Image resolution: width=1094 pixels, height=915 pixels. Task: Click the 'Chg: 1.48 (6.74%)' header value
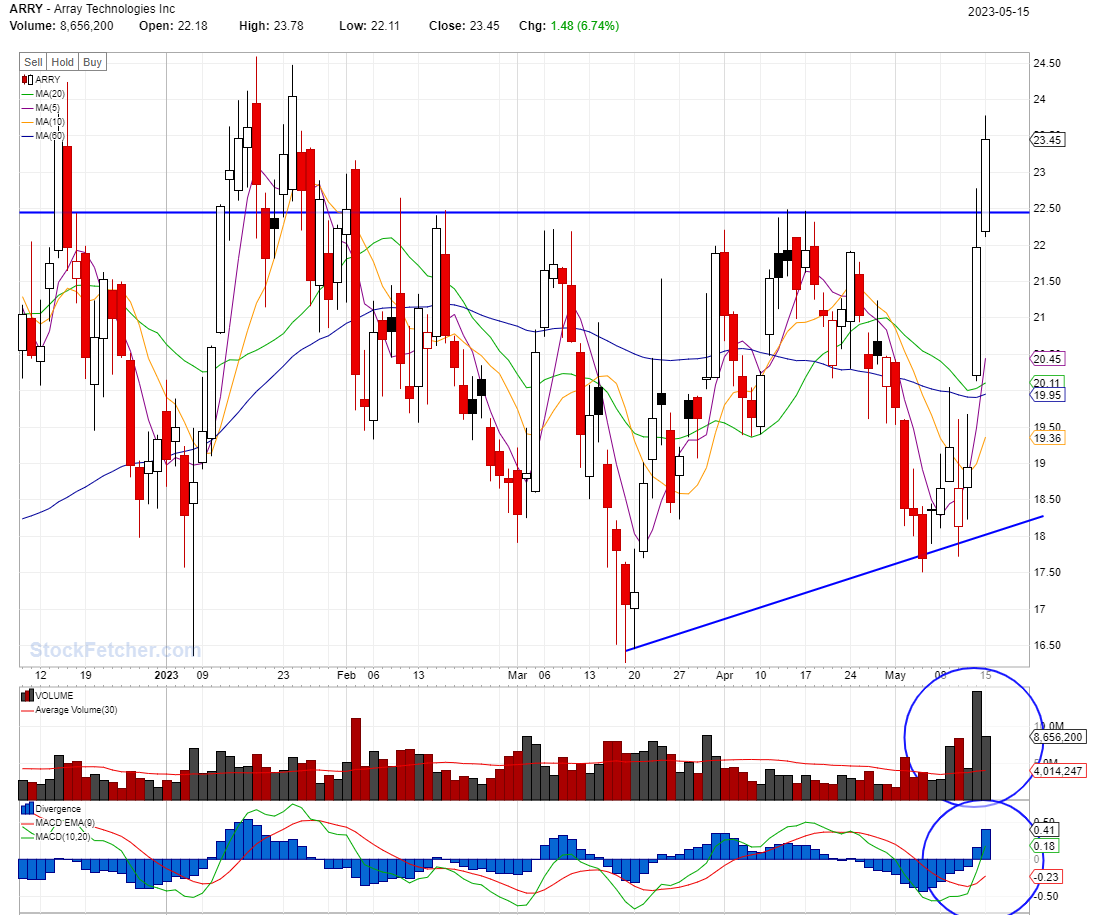(x=569, y=26)
